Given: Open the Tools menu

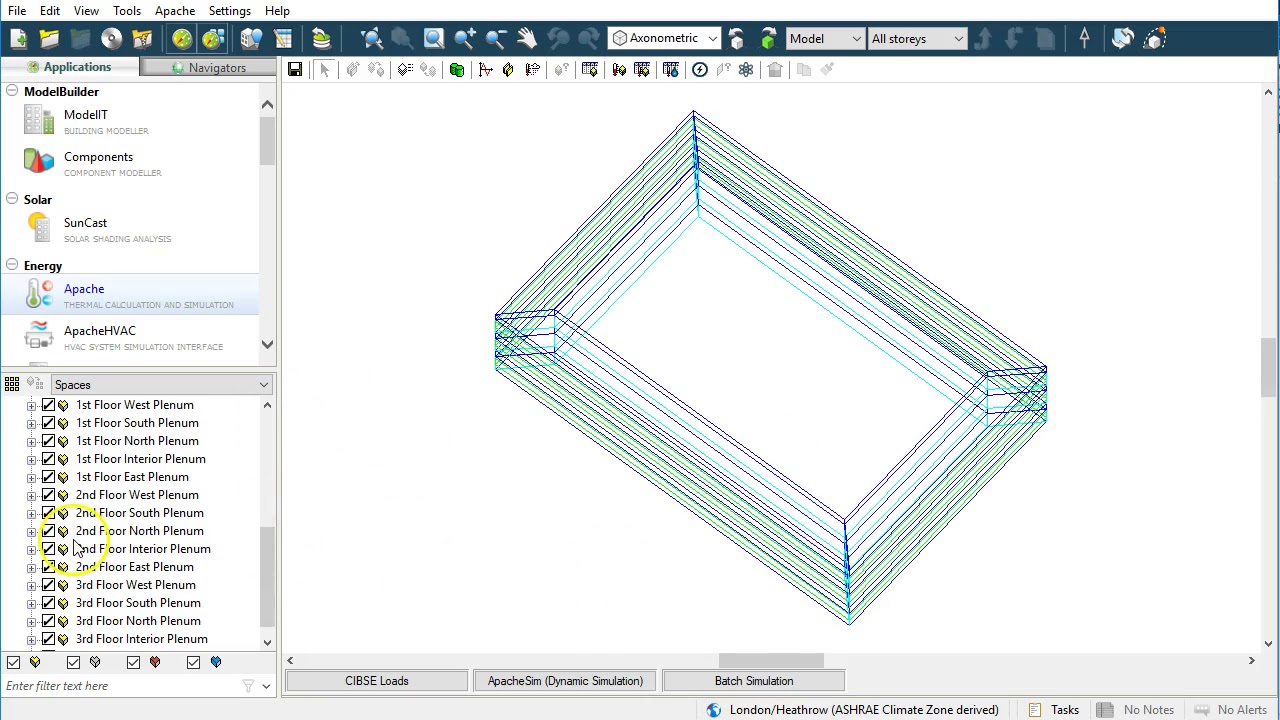Looking at the screenshot, I should pyautogui.click(x=127, y=11).
